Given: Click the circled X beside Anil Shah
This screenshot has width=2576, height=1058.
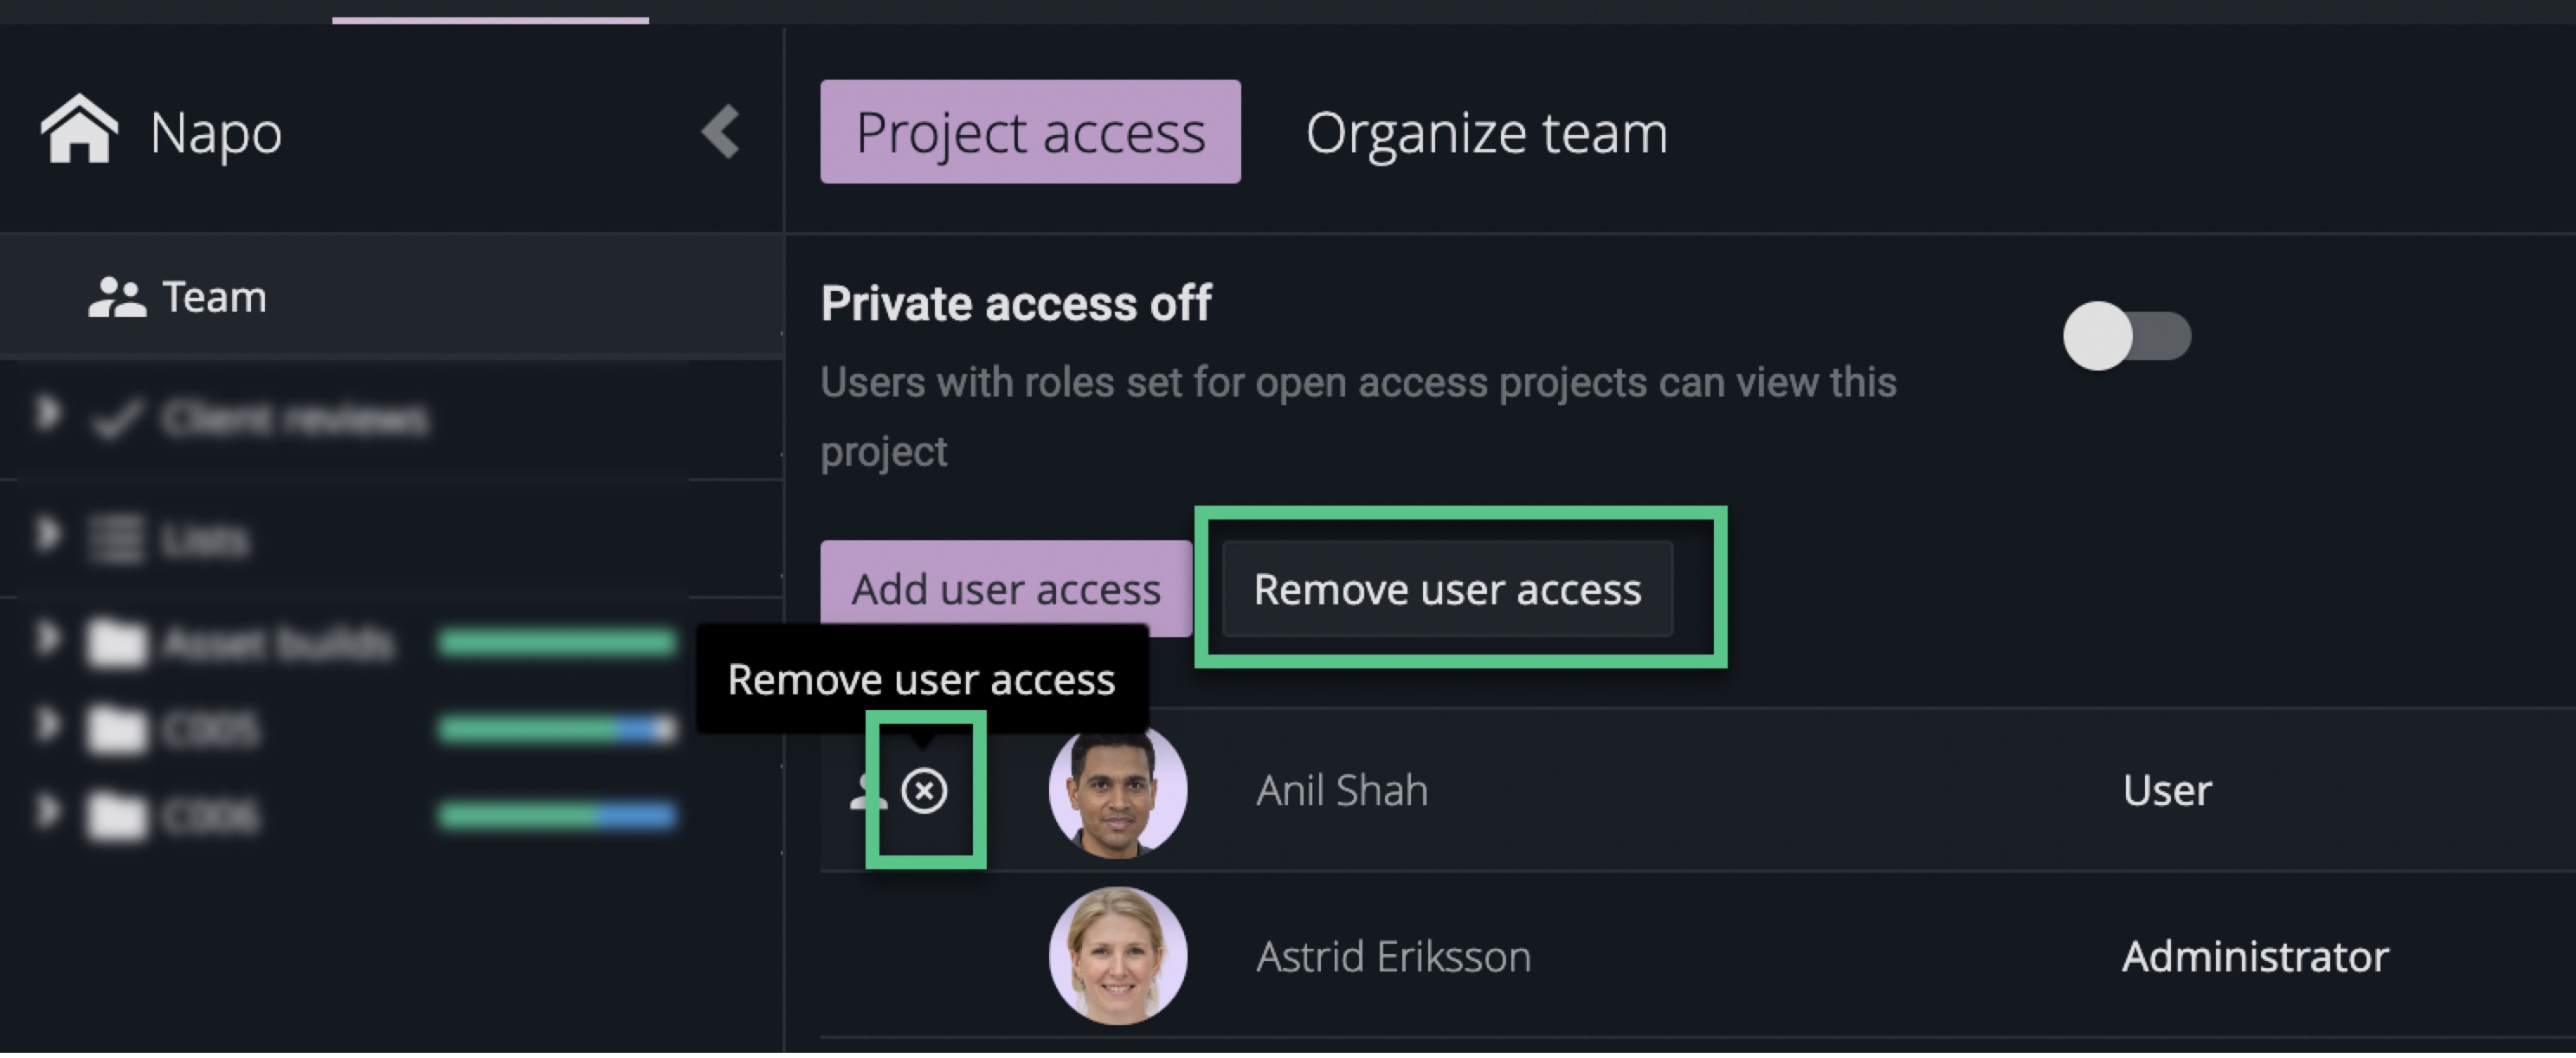Looking at the screenshot, I should tap(924, 791).
